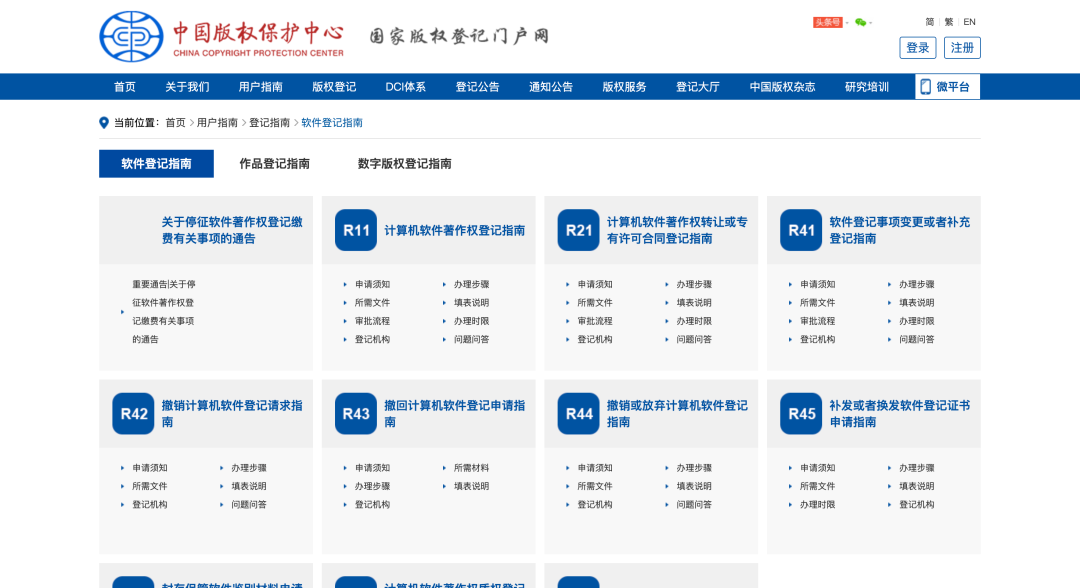Screen dimensions: 1080x588
Task: Click the China Copyright Protection Center logo
Action: coord(222,36)
